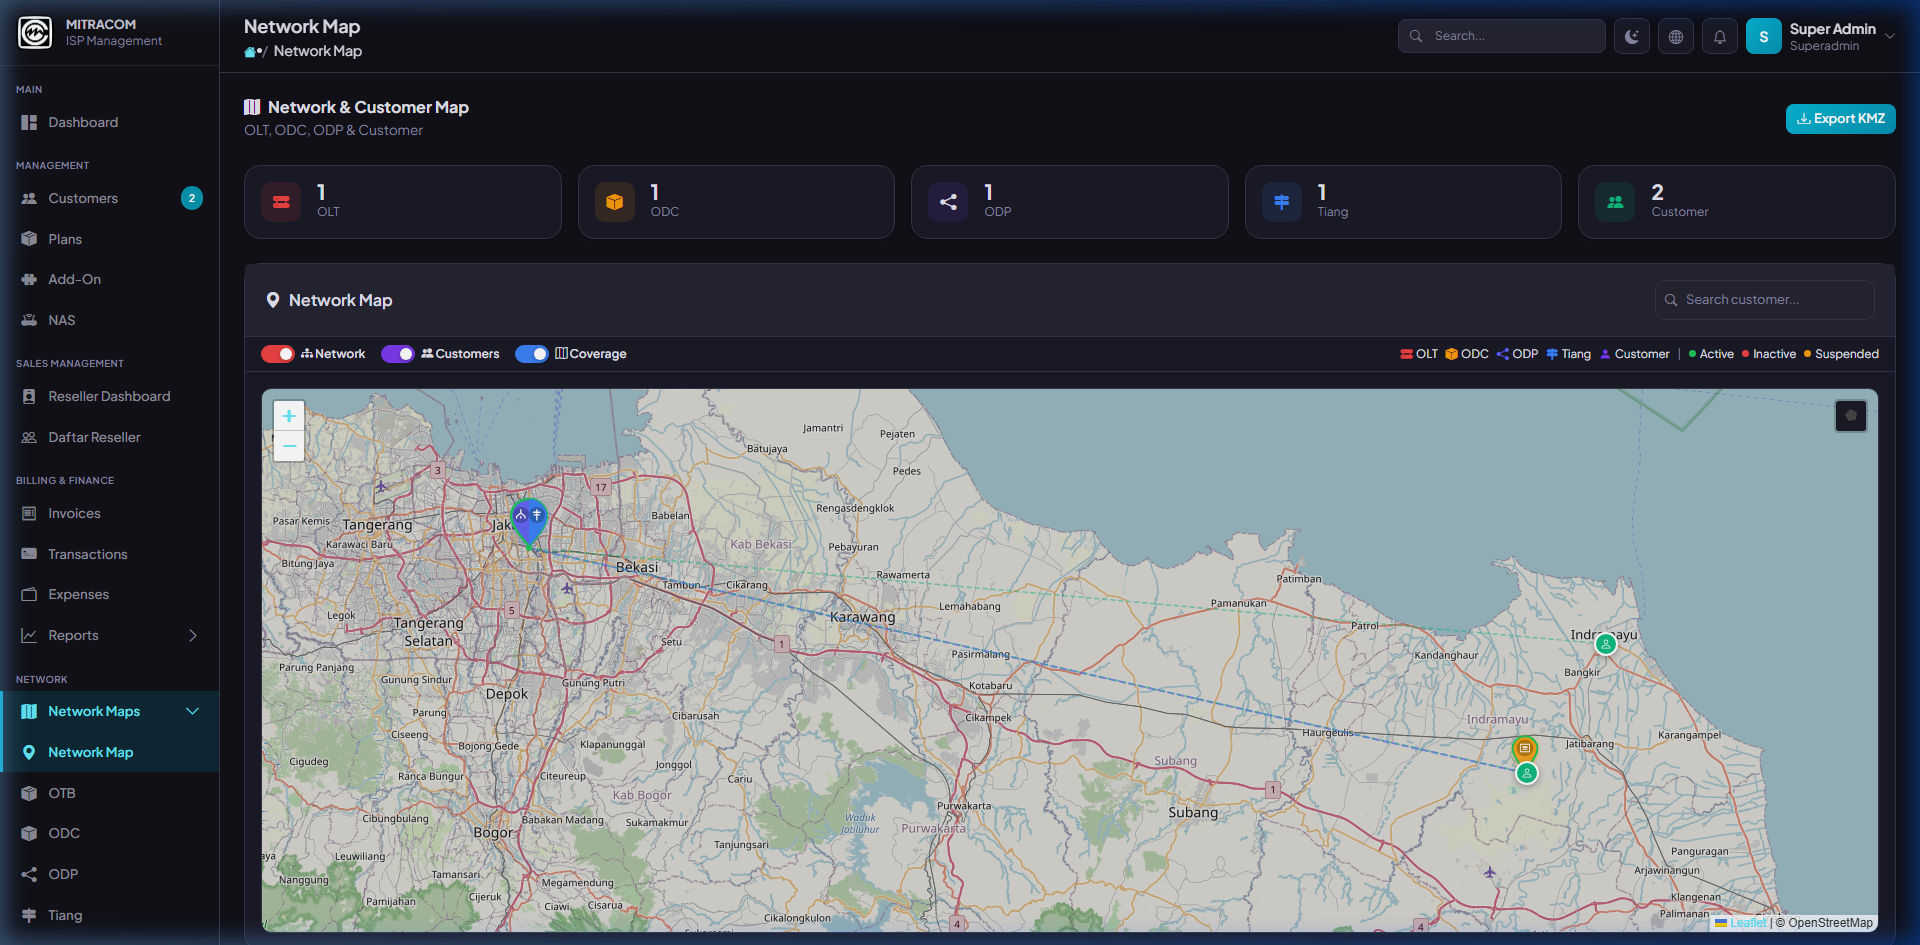Click the Tiang icon in the summary cards
Image resolution: width=1920 pixels, height=945 pixels.
1281,201
